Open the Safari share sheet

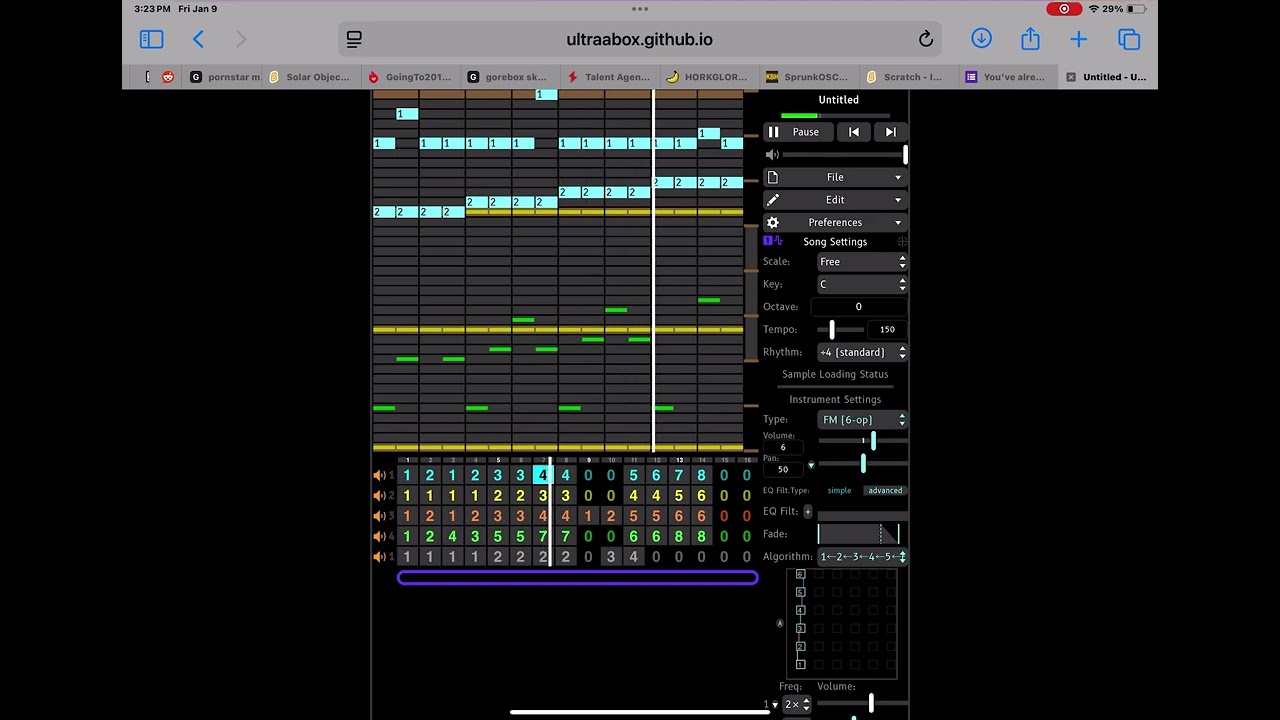[x=1030, y=39]
